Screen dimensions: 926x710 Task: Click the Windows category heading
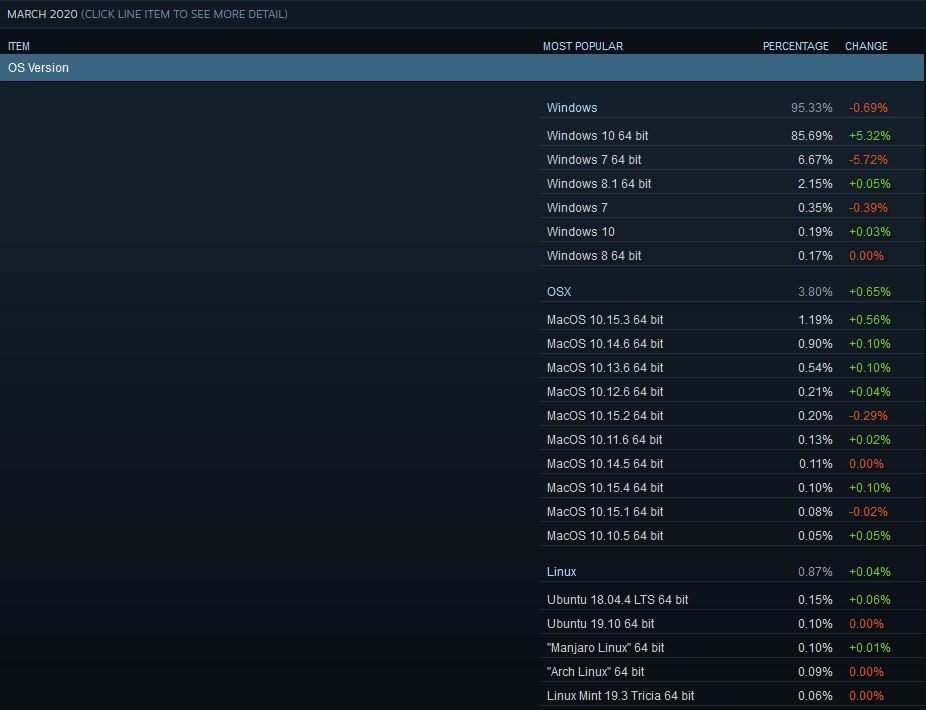[572, 108]
